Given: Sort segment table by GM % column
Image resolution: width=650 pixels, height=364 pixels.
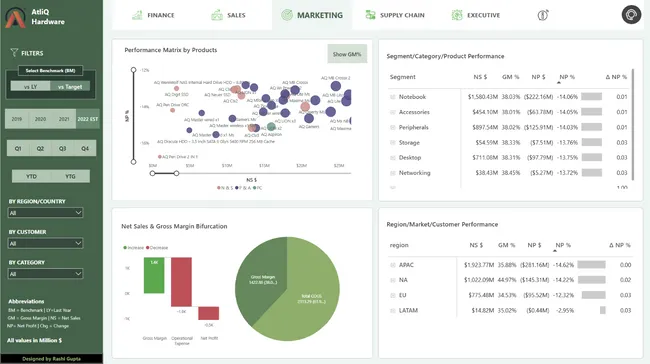Looking at the screenshot, I should [510, 77].
